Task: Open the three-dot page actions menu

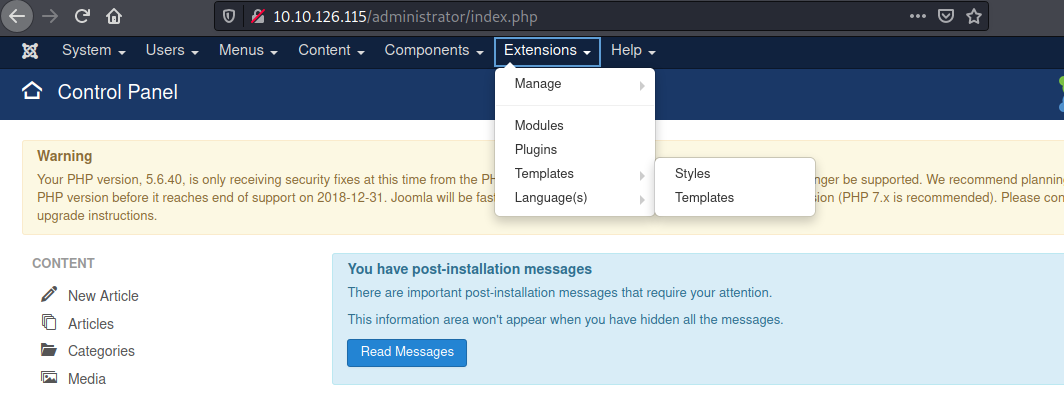Action: point(917,16)
